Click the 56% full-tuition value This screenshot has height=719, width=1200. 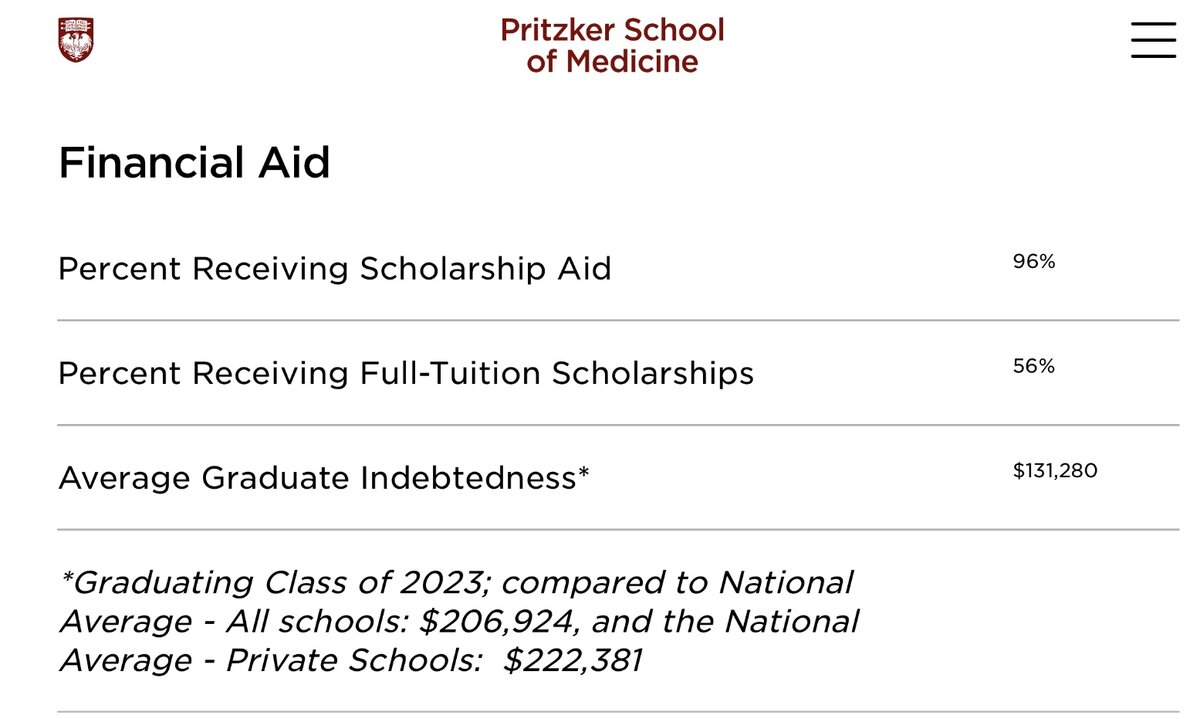coord(1034,367)
